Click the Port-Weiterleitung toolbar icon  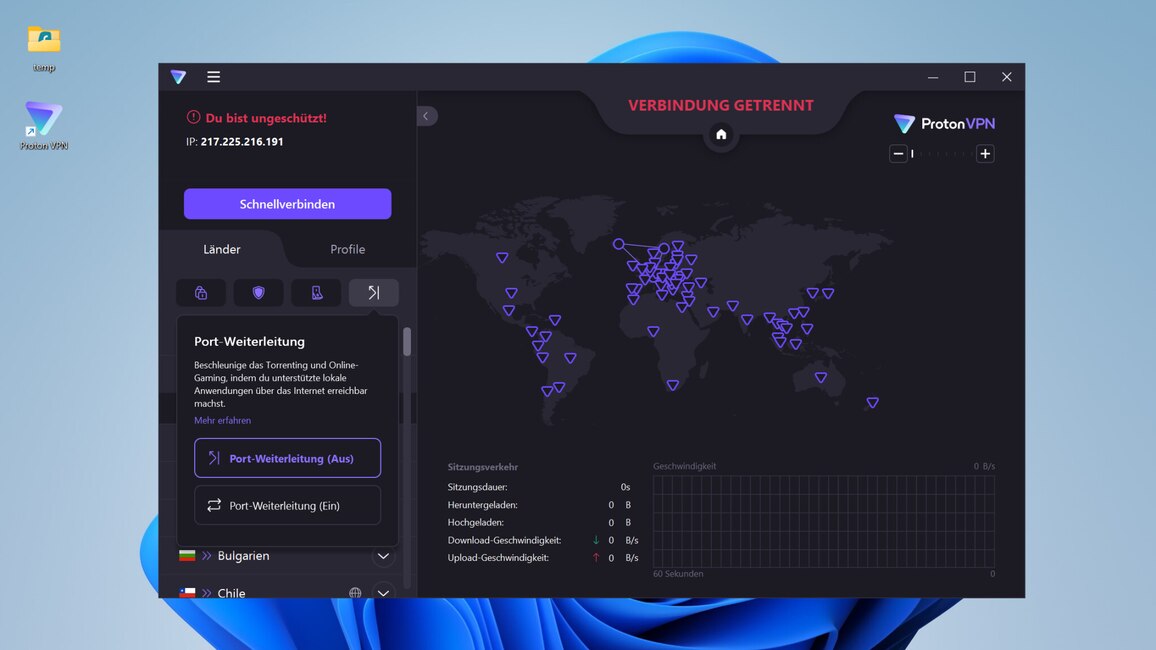374,293
